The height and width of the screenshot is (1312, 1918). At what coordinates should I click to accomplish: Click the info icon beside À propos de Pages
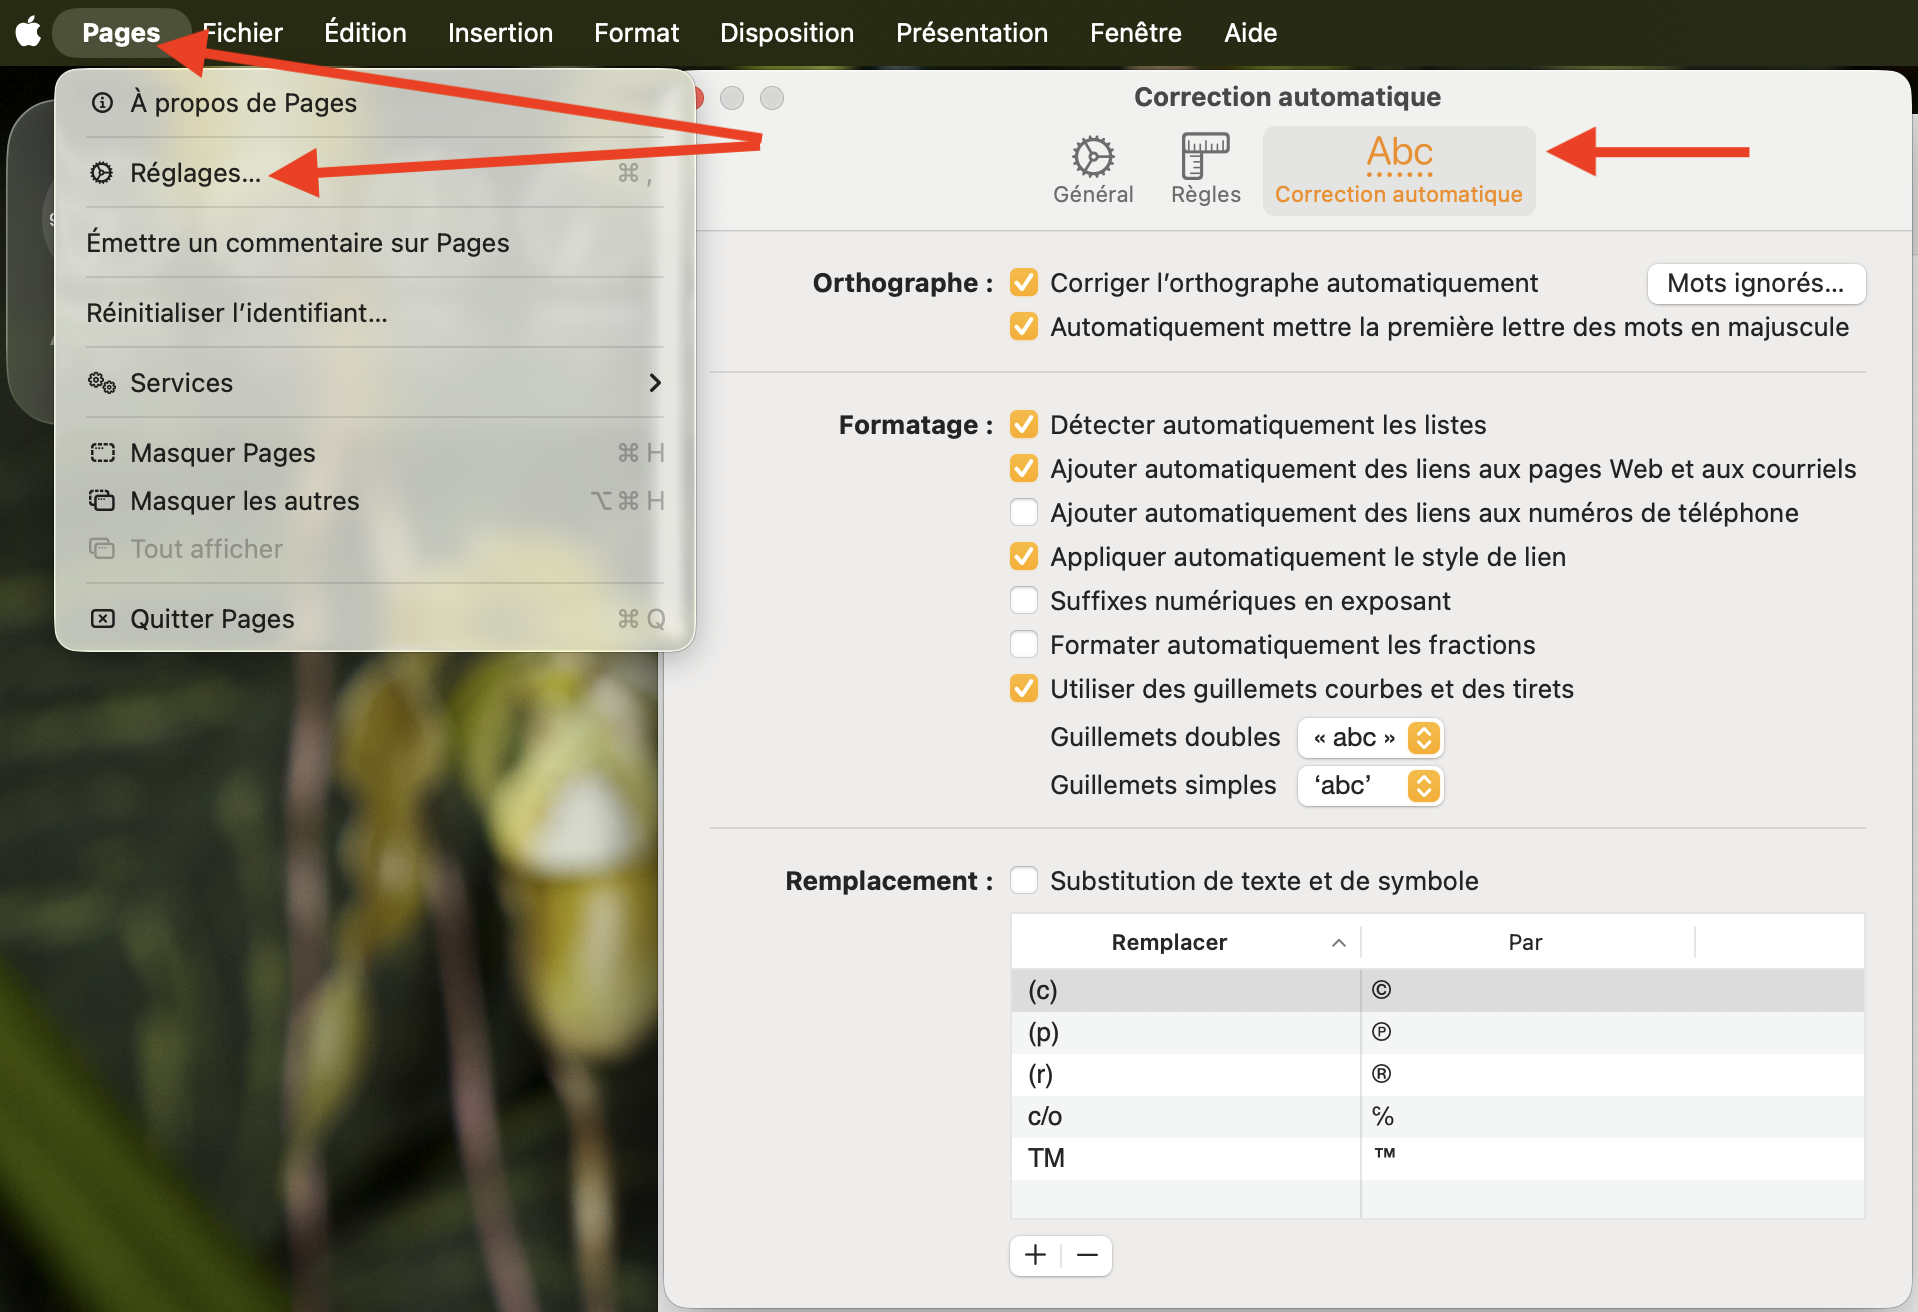[x=102, y=102]
